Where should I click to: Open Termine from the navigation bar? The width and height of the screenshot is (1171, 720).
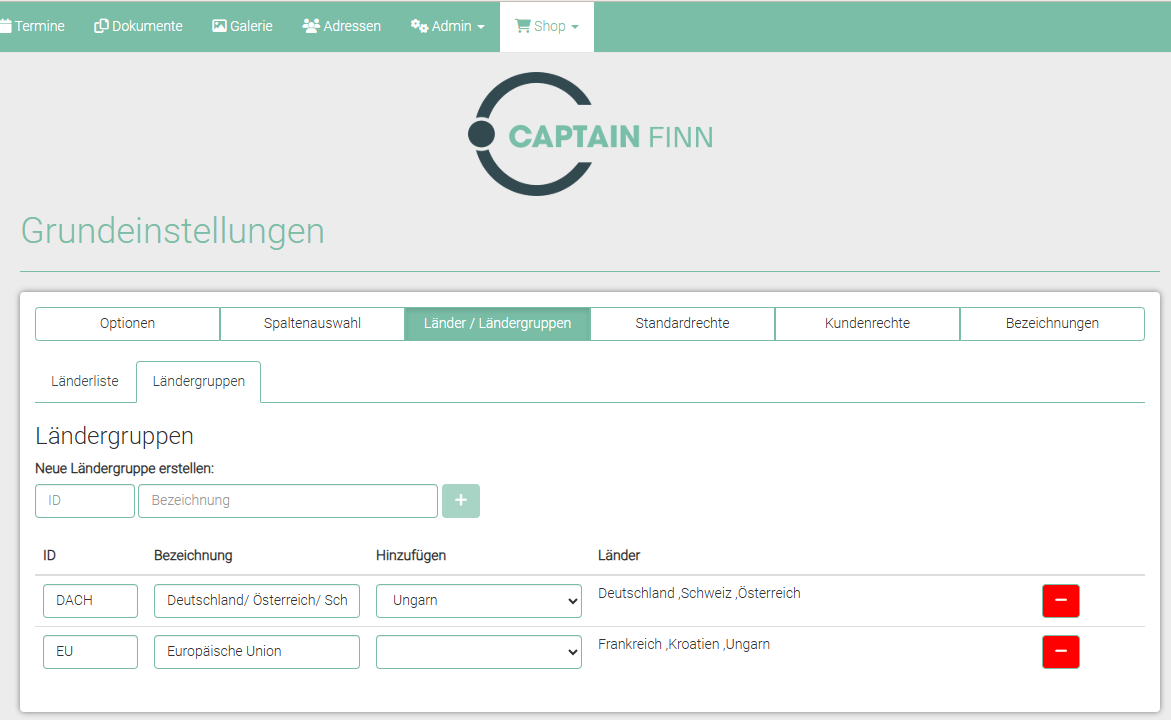pos(32,26)
